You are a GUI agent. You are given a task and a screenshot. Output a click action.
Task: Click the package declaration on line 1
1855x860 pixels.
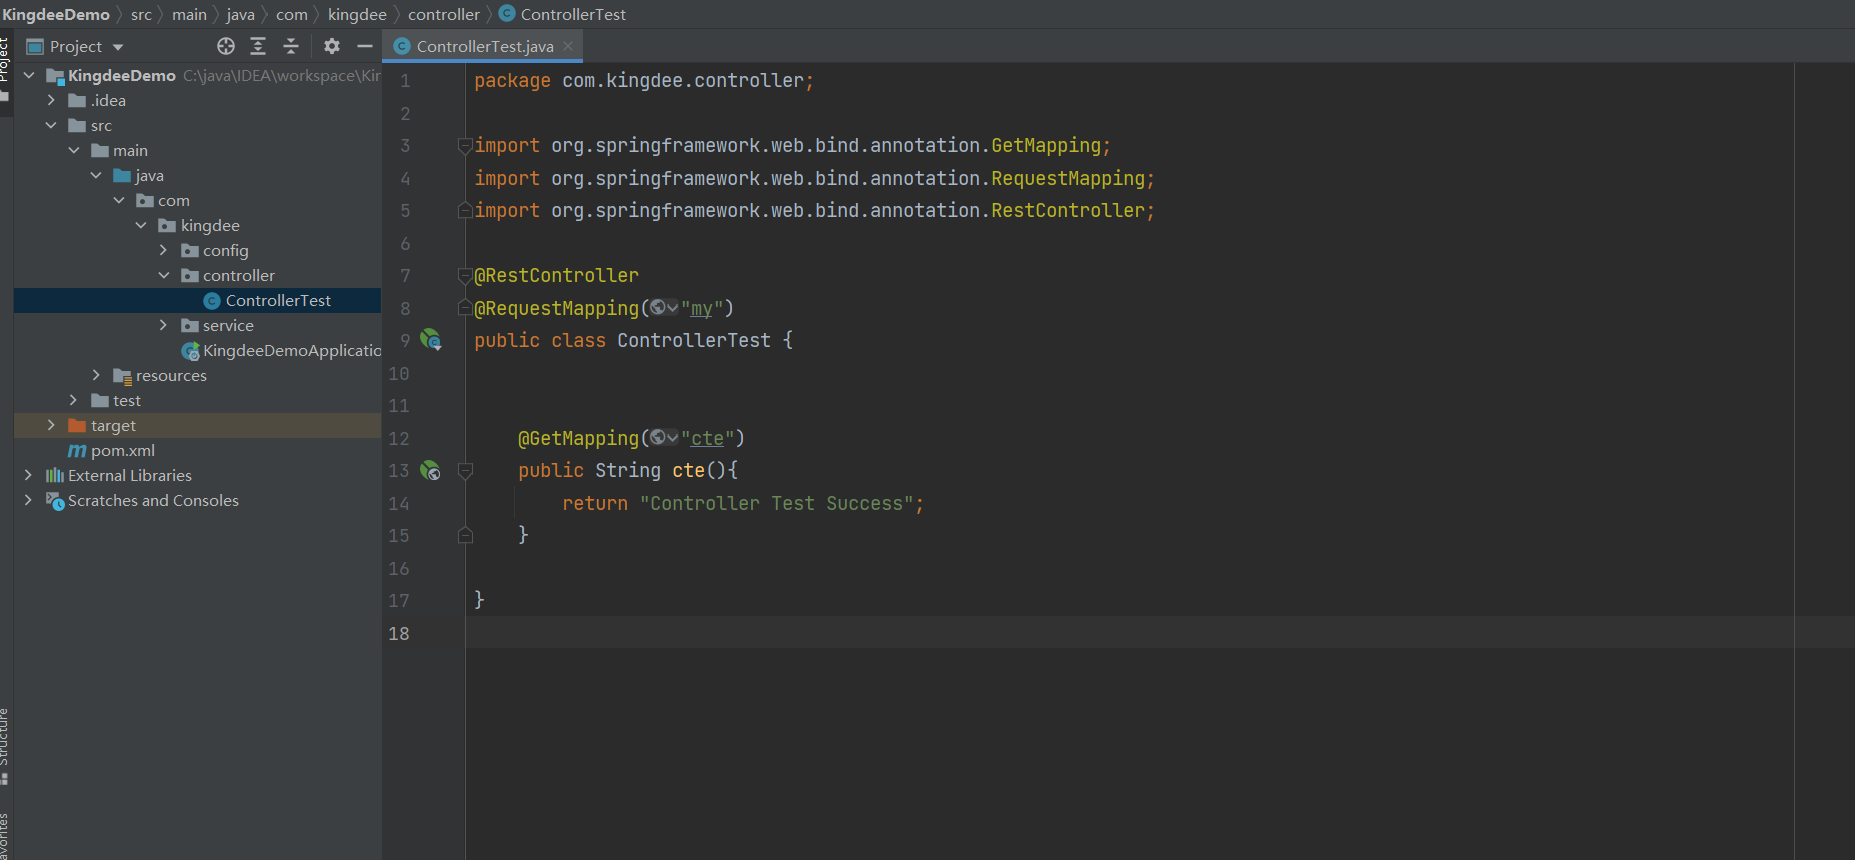644,81
